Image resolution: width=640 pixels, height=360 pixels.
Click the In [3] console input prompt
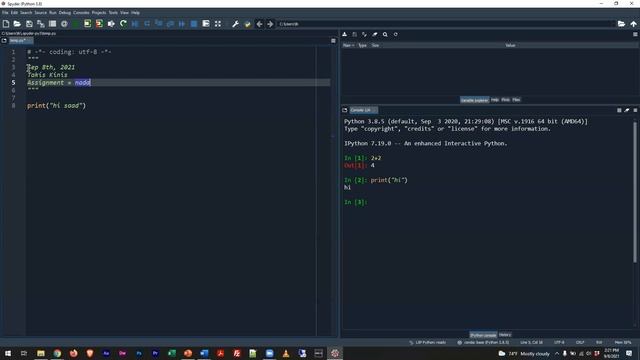click(x=356, y=202)
